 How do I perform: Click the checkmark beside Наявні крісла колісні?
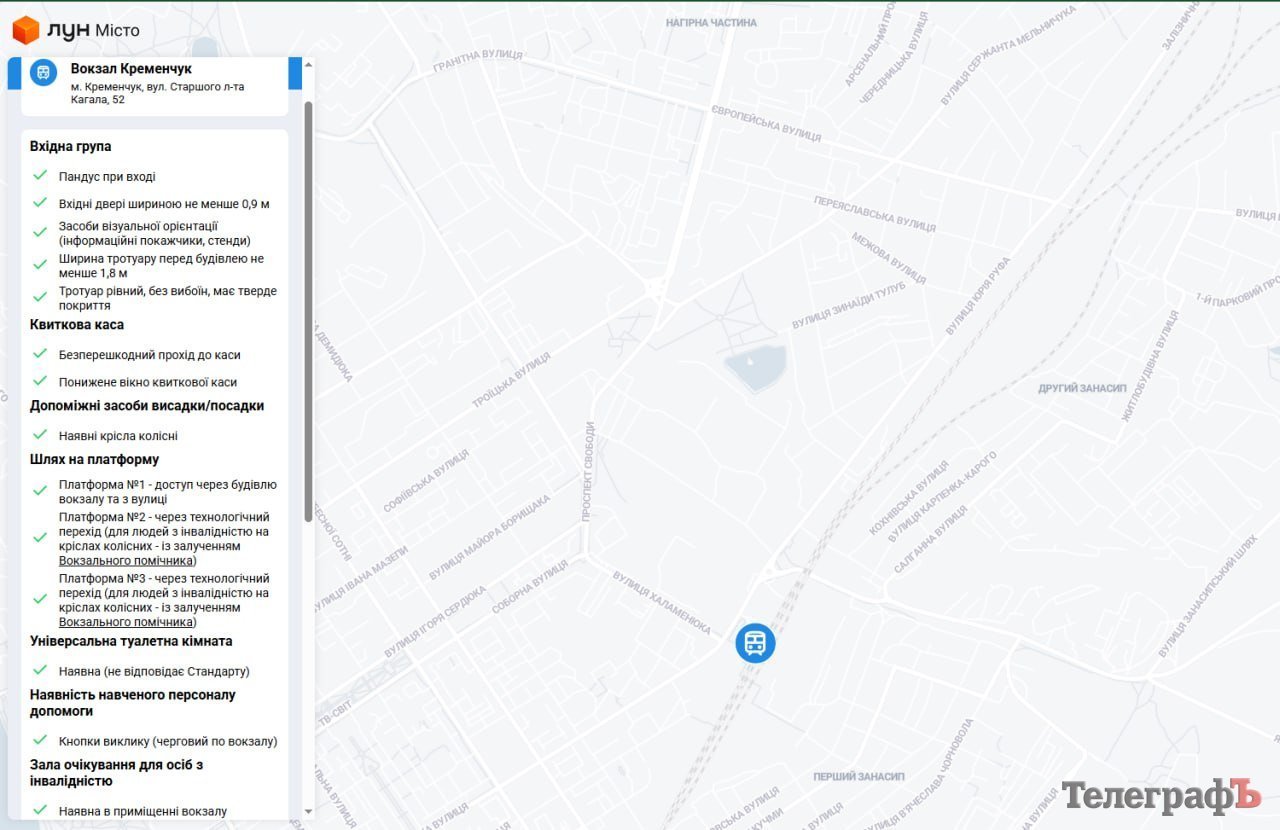tap(40, 435)
